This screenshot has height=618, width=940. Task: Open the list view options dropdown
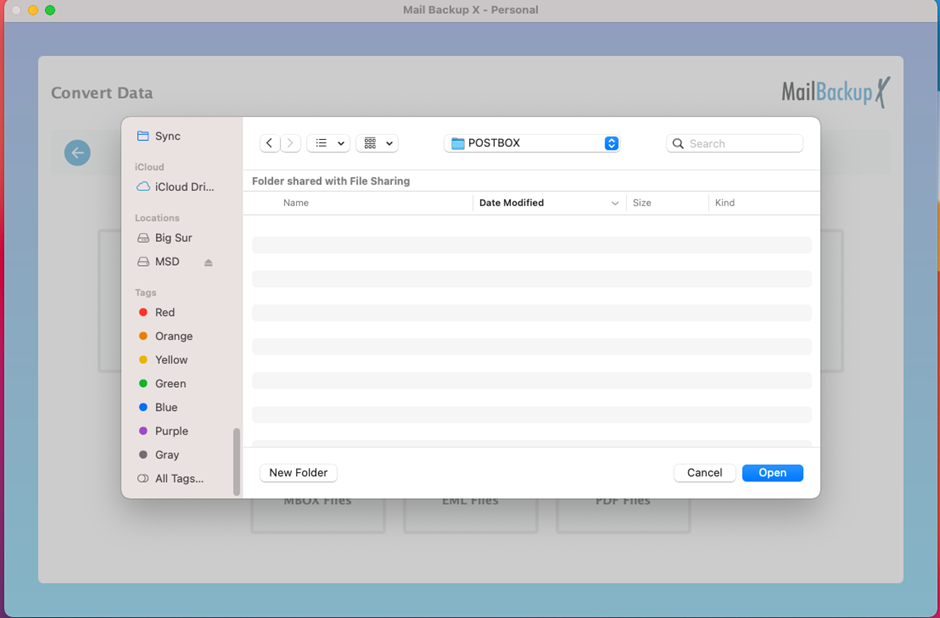(328, 143)
